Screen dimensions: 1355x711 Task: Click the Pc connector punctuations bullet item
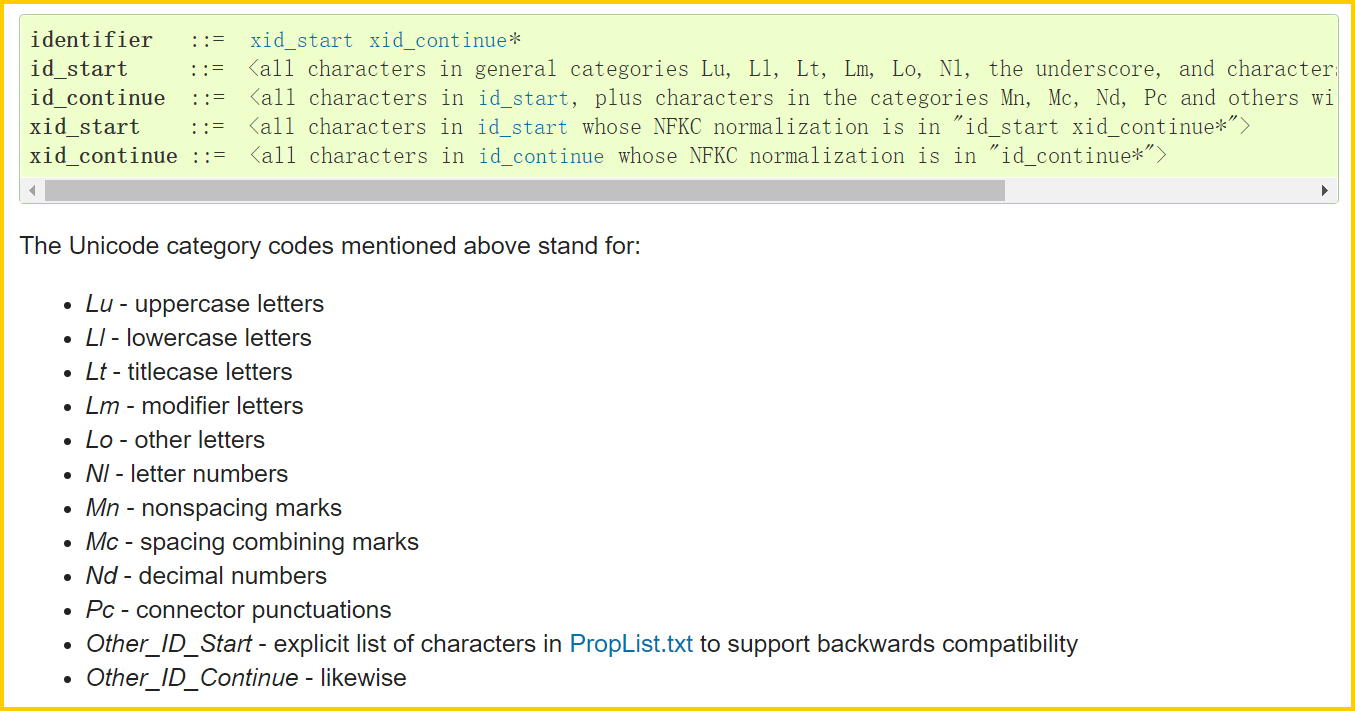(236, 609)
